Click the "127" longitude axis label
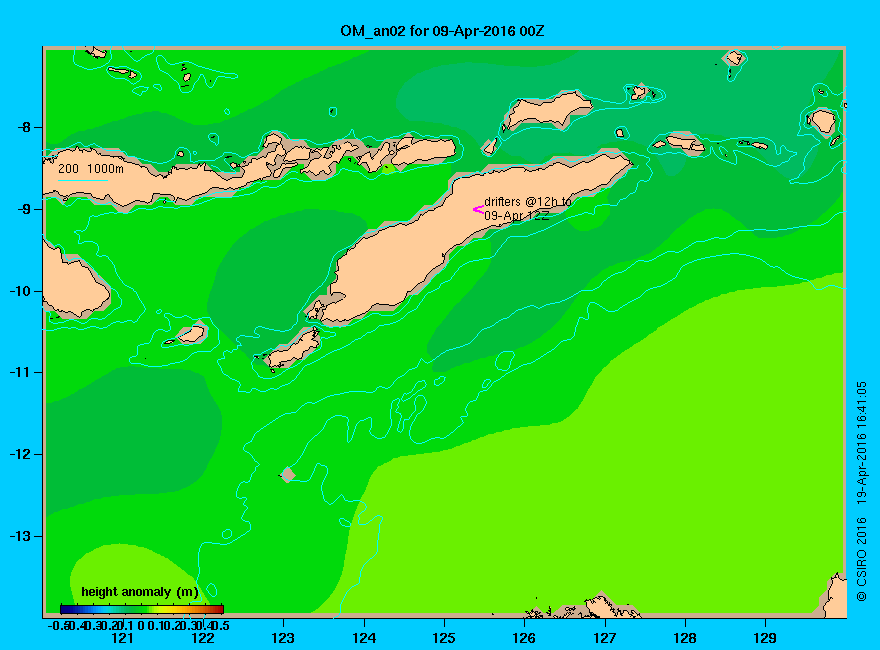The image size is (880, 650). (604, 638)
